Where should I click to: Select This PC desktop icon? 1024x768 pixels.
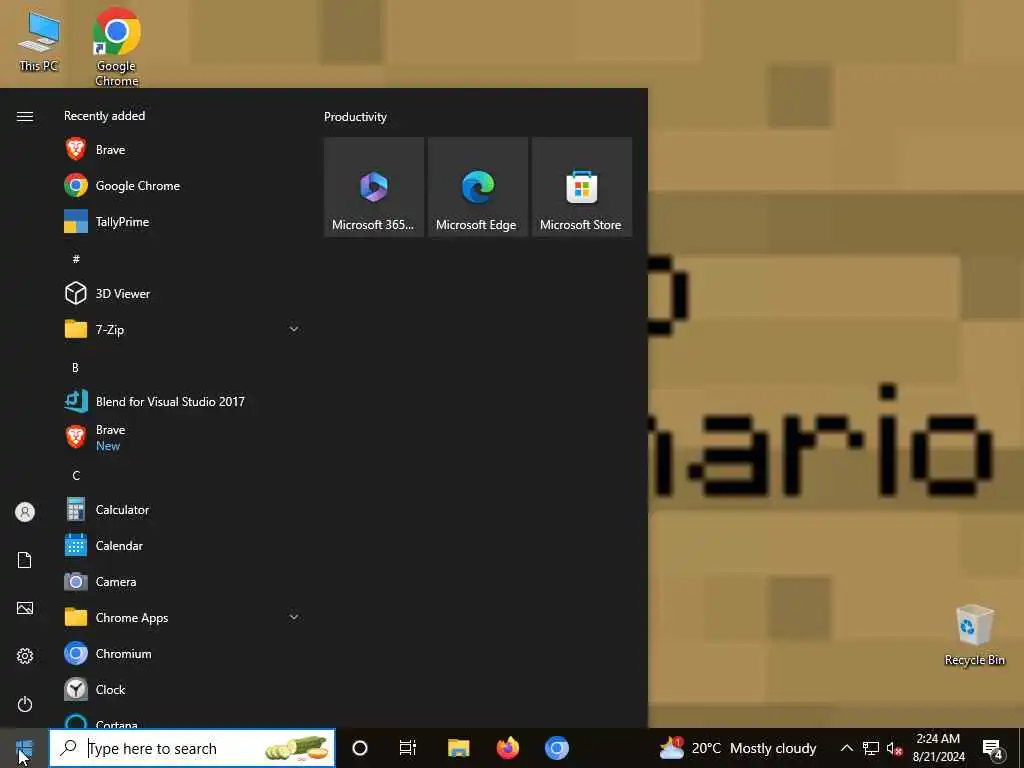pyautogui.click(x=39, y=42)
